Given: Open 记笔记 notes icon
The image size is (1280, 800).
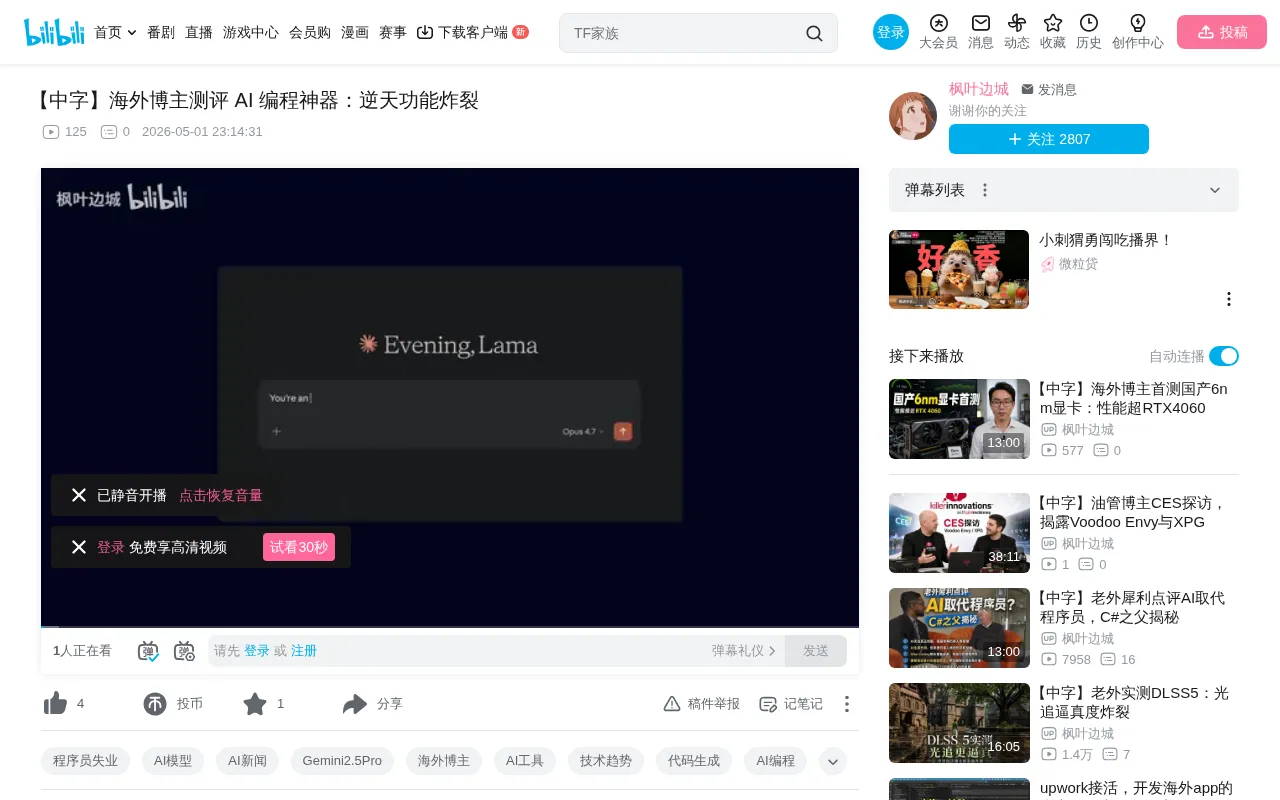Looking at the screenshot, I should point(768,704).
